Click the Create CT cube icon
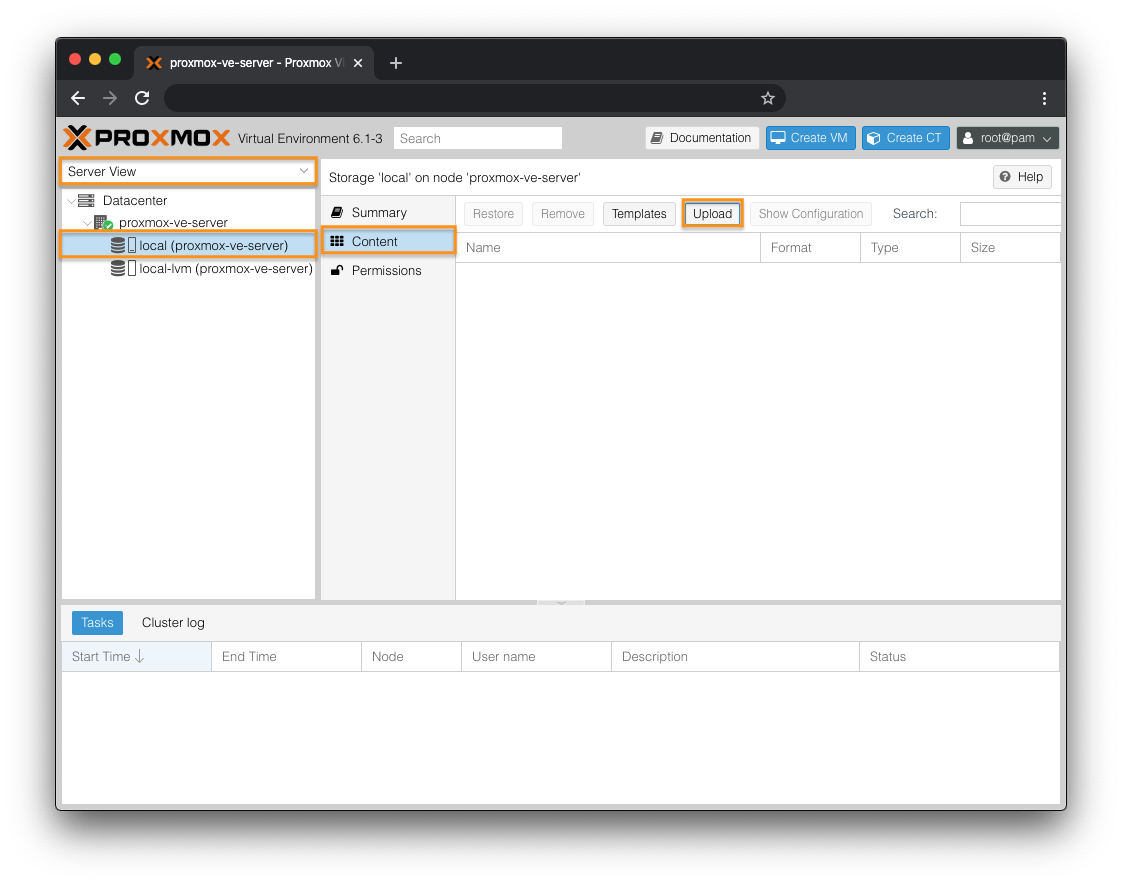This screenshot has height=884, width=1122. point(874,138)
